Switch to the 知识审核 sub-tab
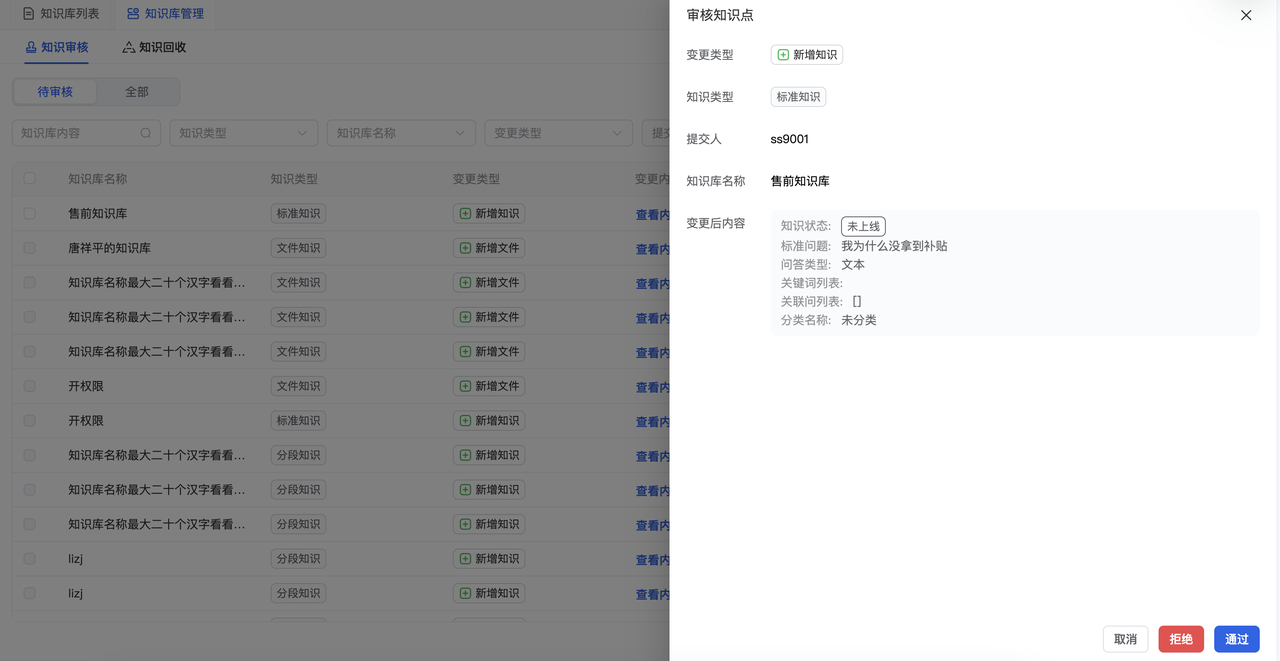 [57, 47]
